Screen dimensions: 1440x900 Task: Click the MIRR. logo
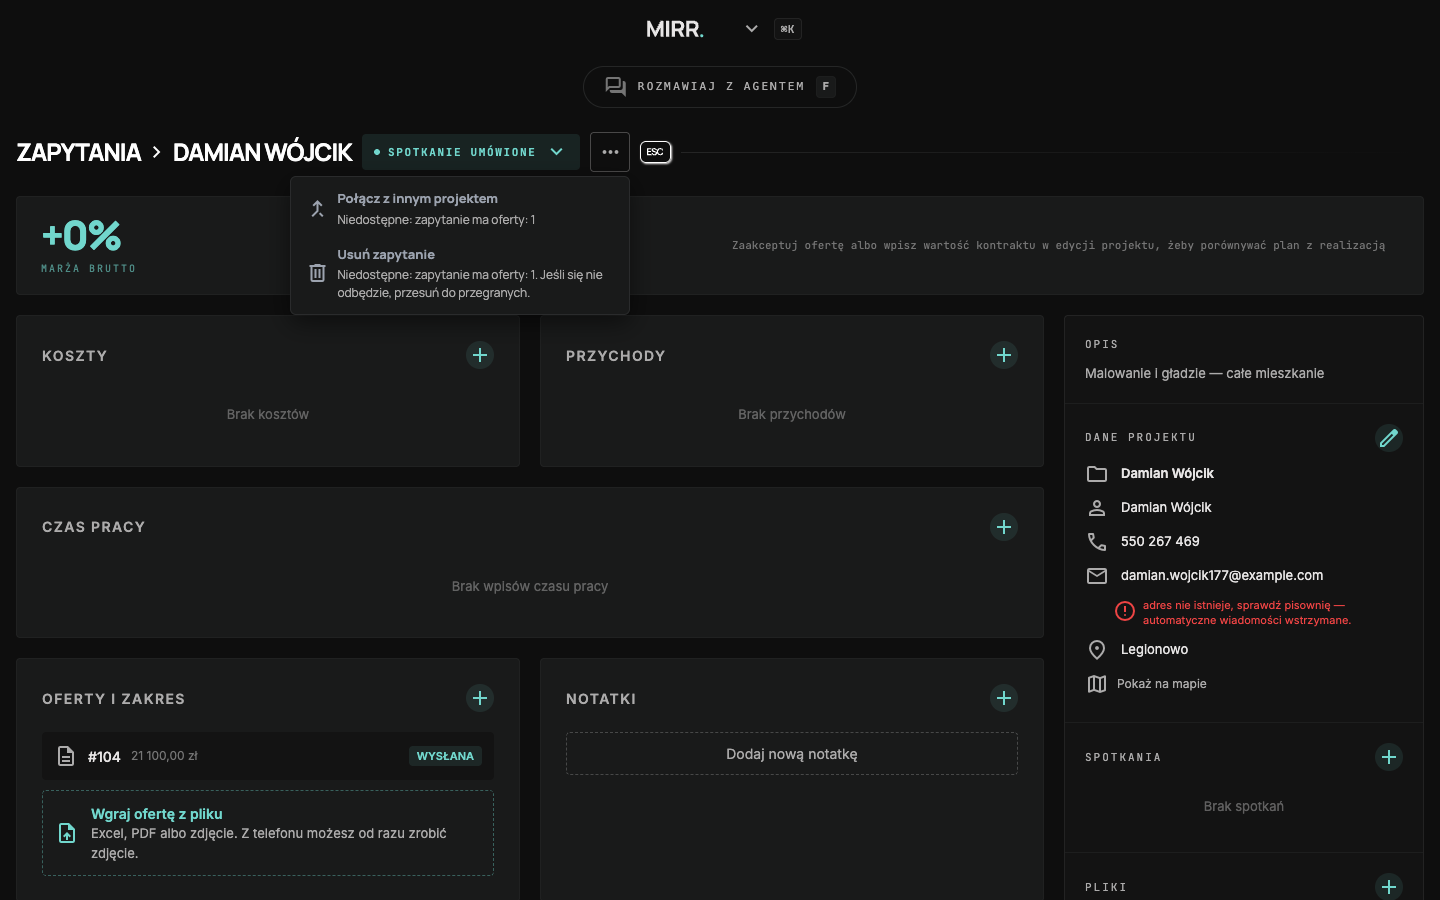(675, 29)
